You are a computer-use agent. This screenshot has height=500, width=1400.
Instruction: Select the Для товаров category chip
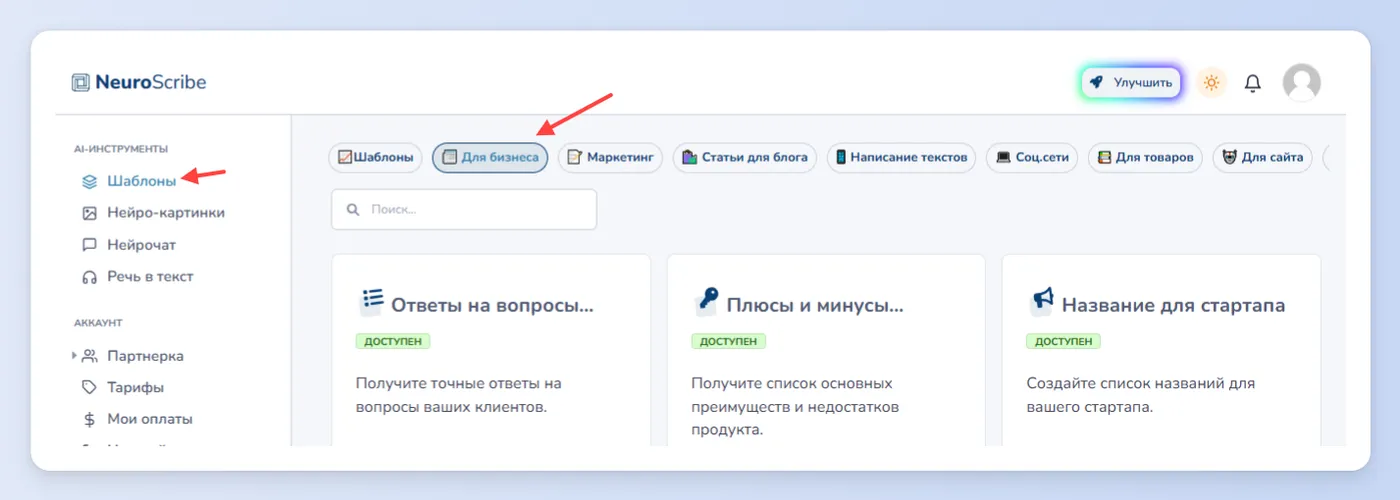(x=1145, y=158)
